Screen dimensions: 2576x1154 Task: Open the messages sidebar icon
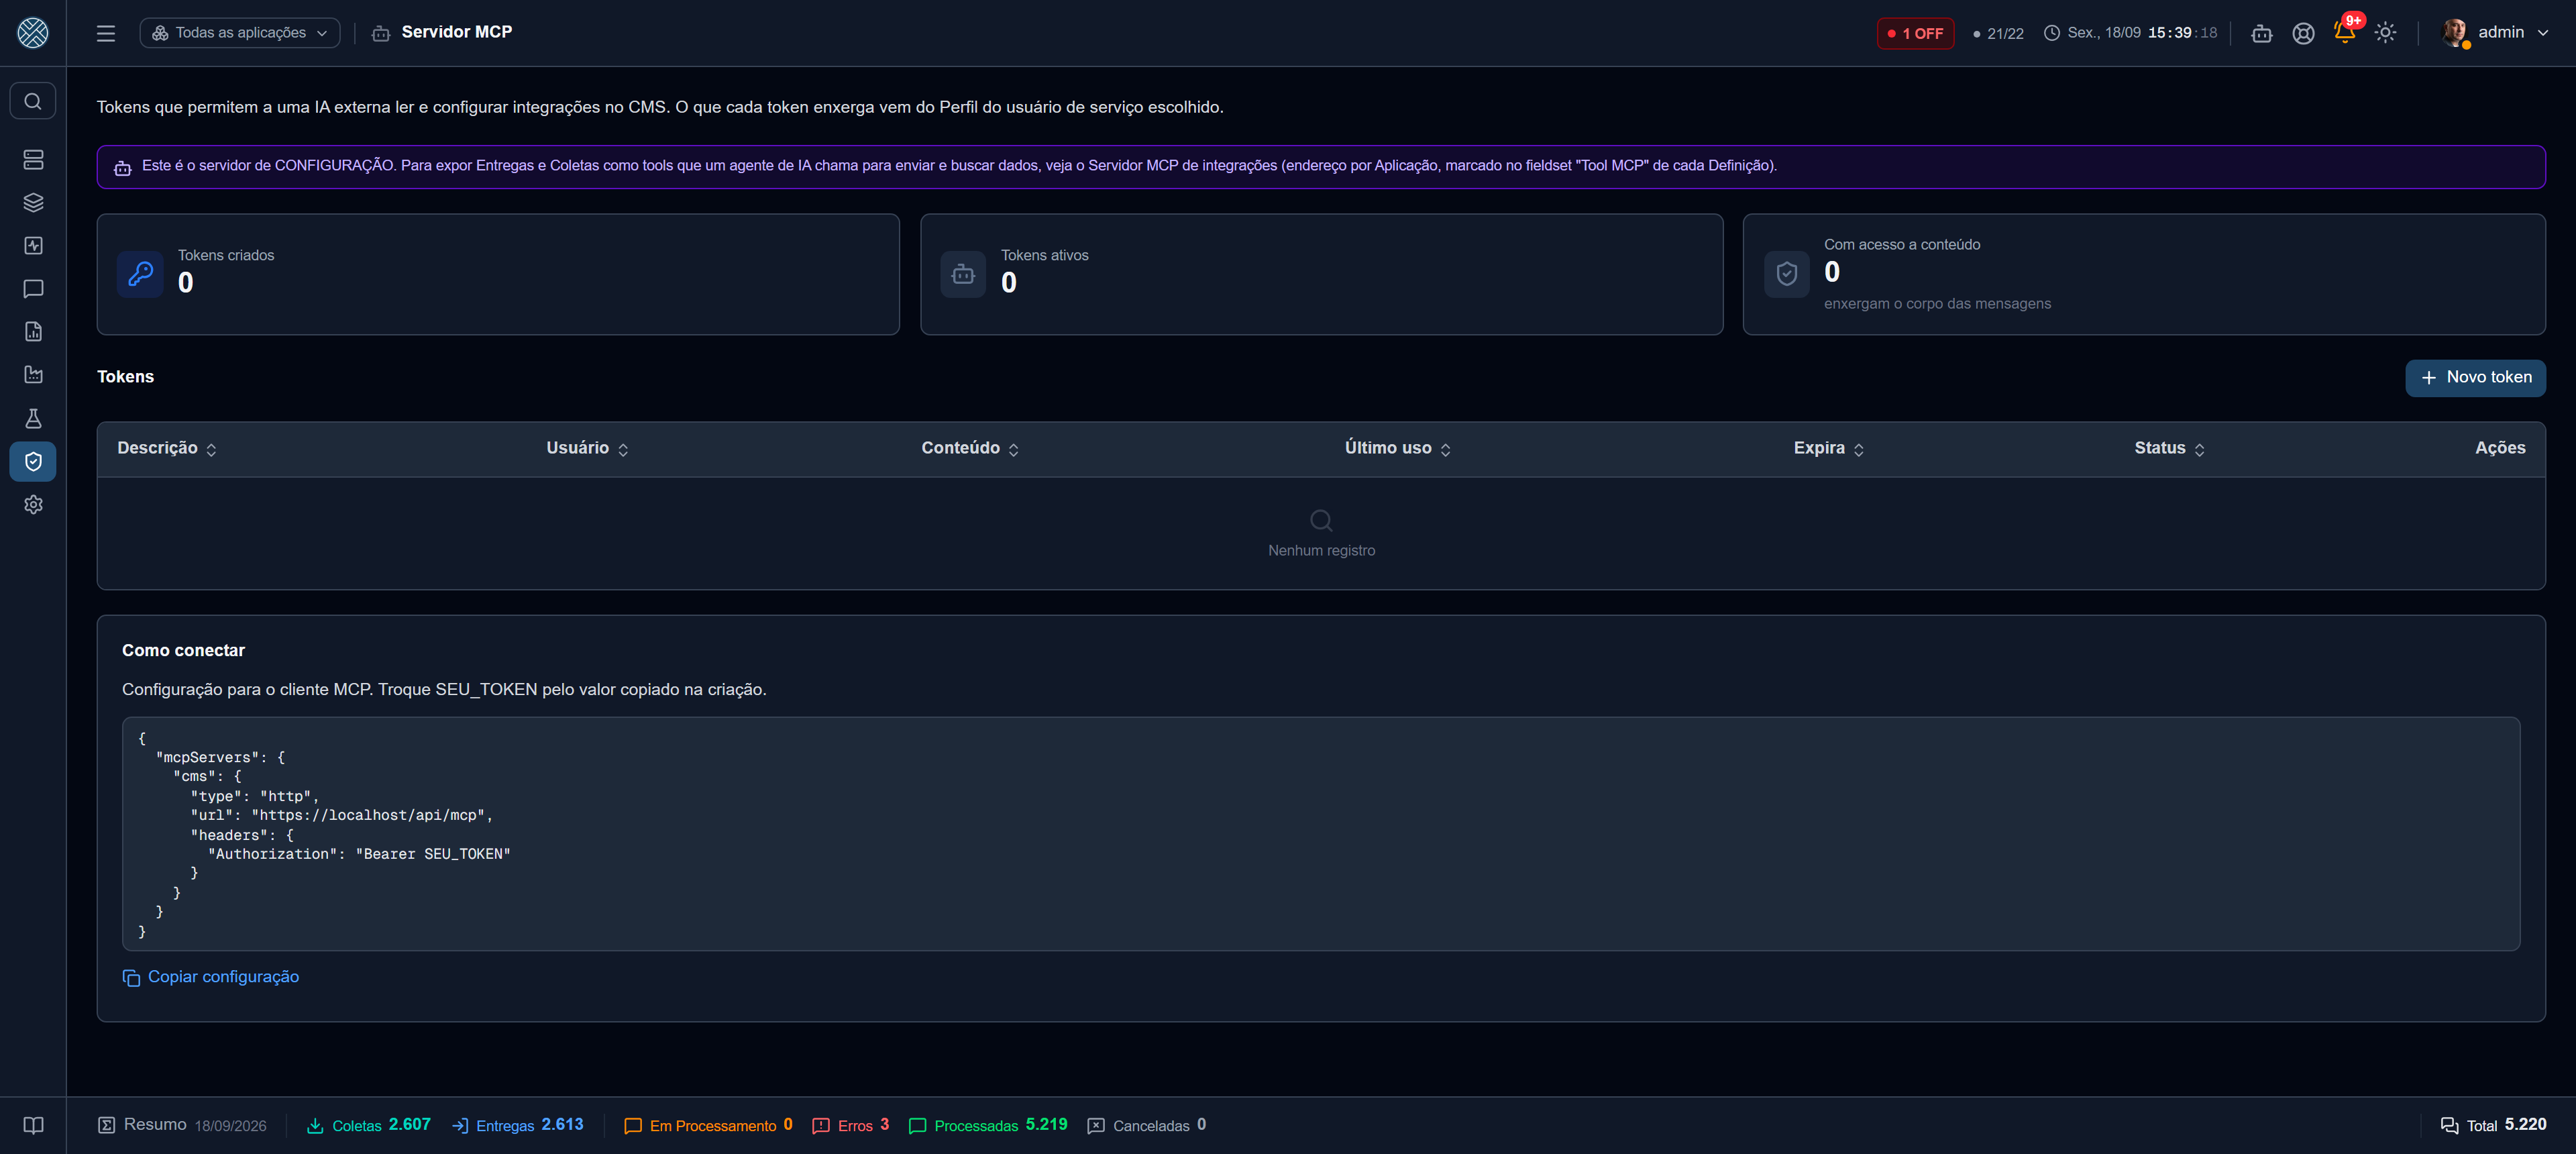[x=33, y=289]
